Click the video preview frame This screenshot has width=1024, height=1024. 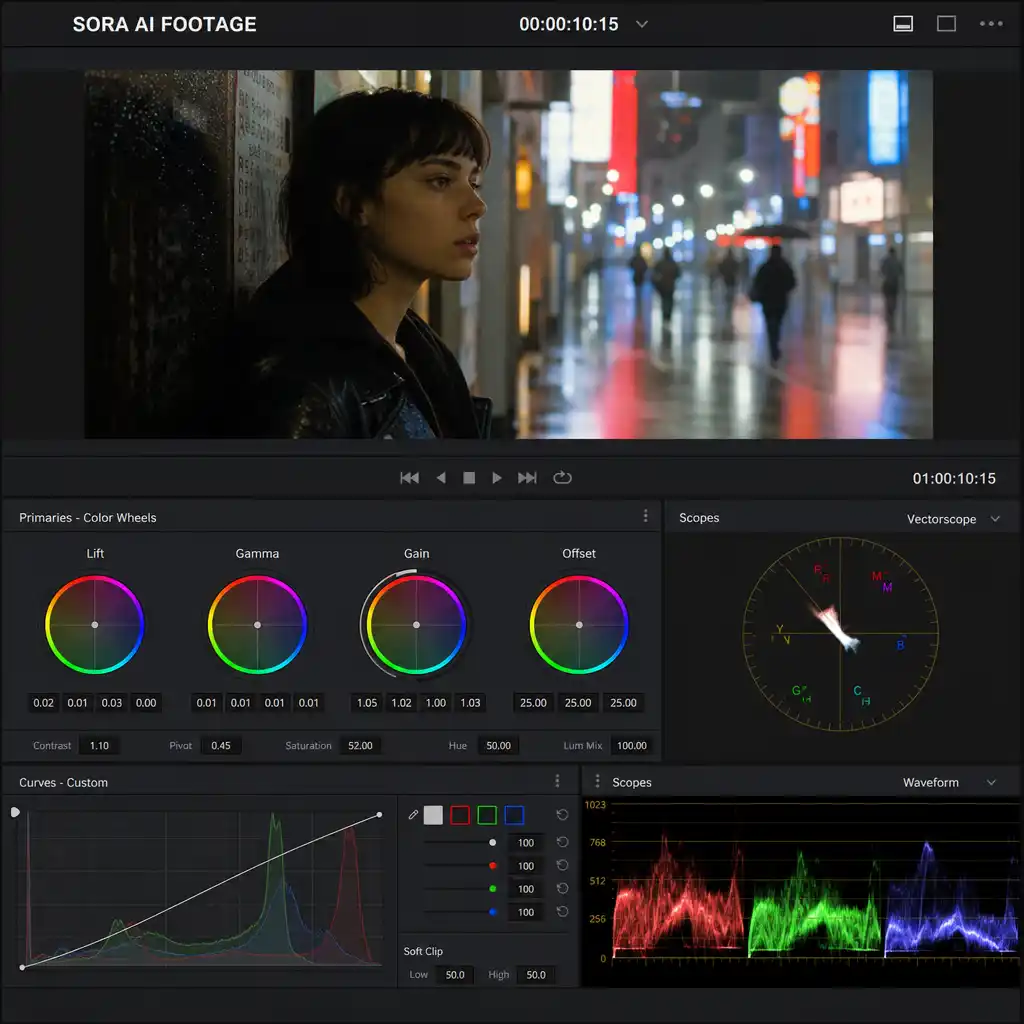pyautogui.click(x=509, y=254)
